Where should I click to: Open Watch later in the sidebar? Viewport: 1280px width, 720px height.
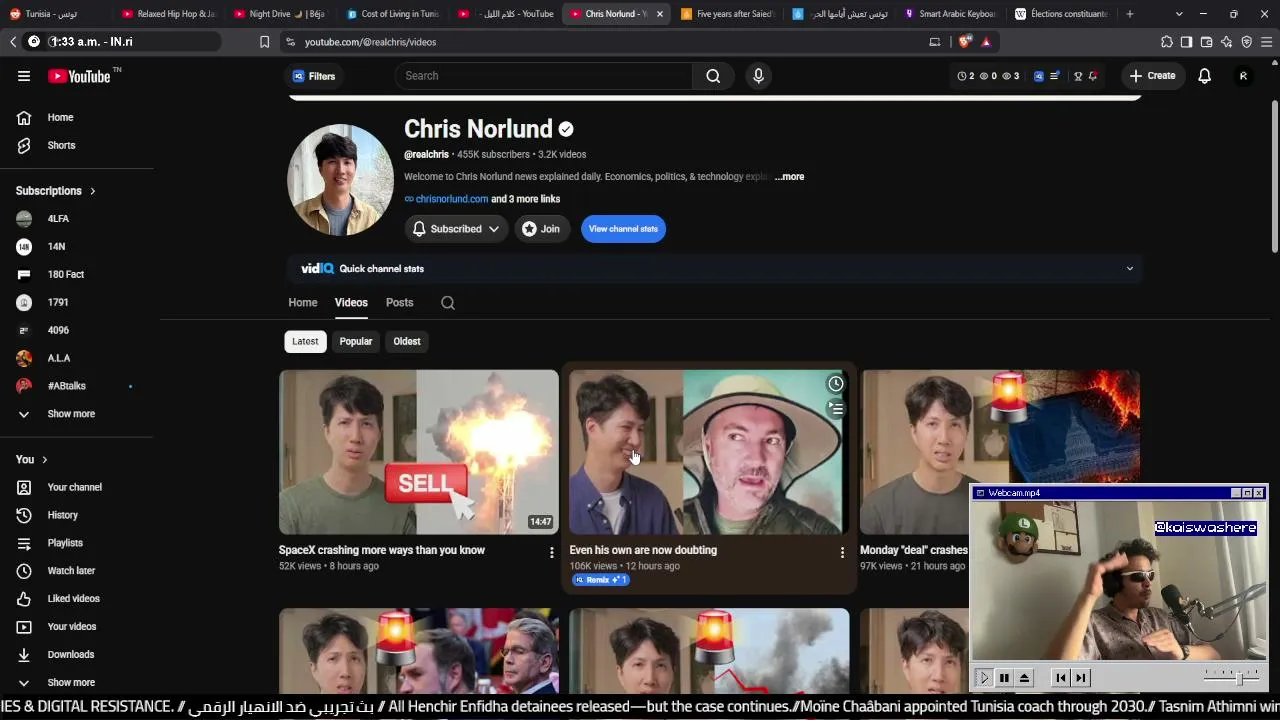(x=71, y=571)
